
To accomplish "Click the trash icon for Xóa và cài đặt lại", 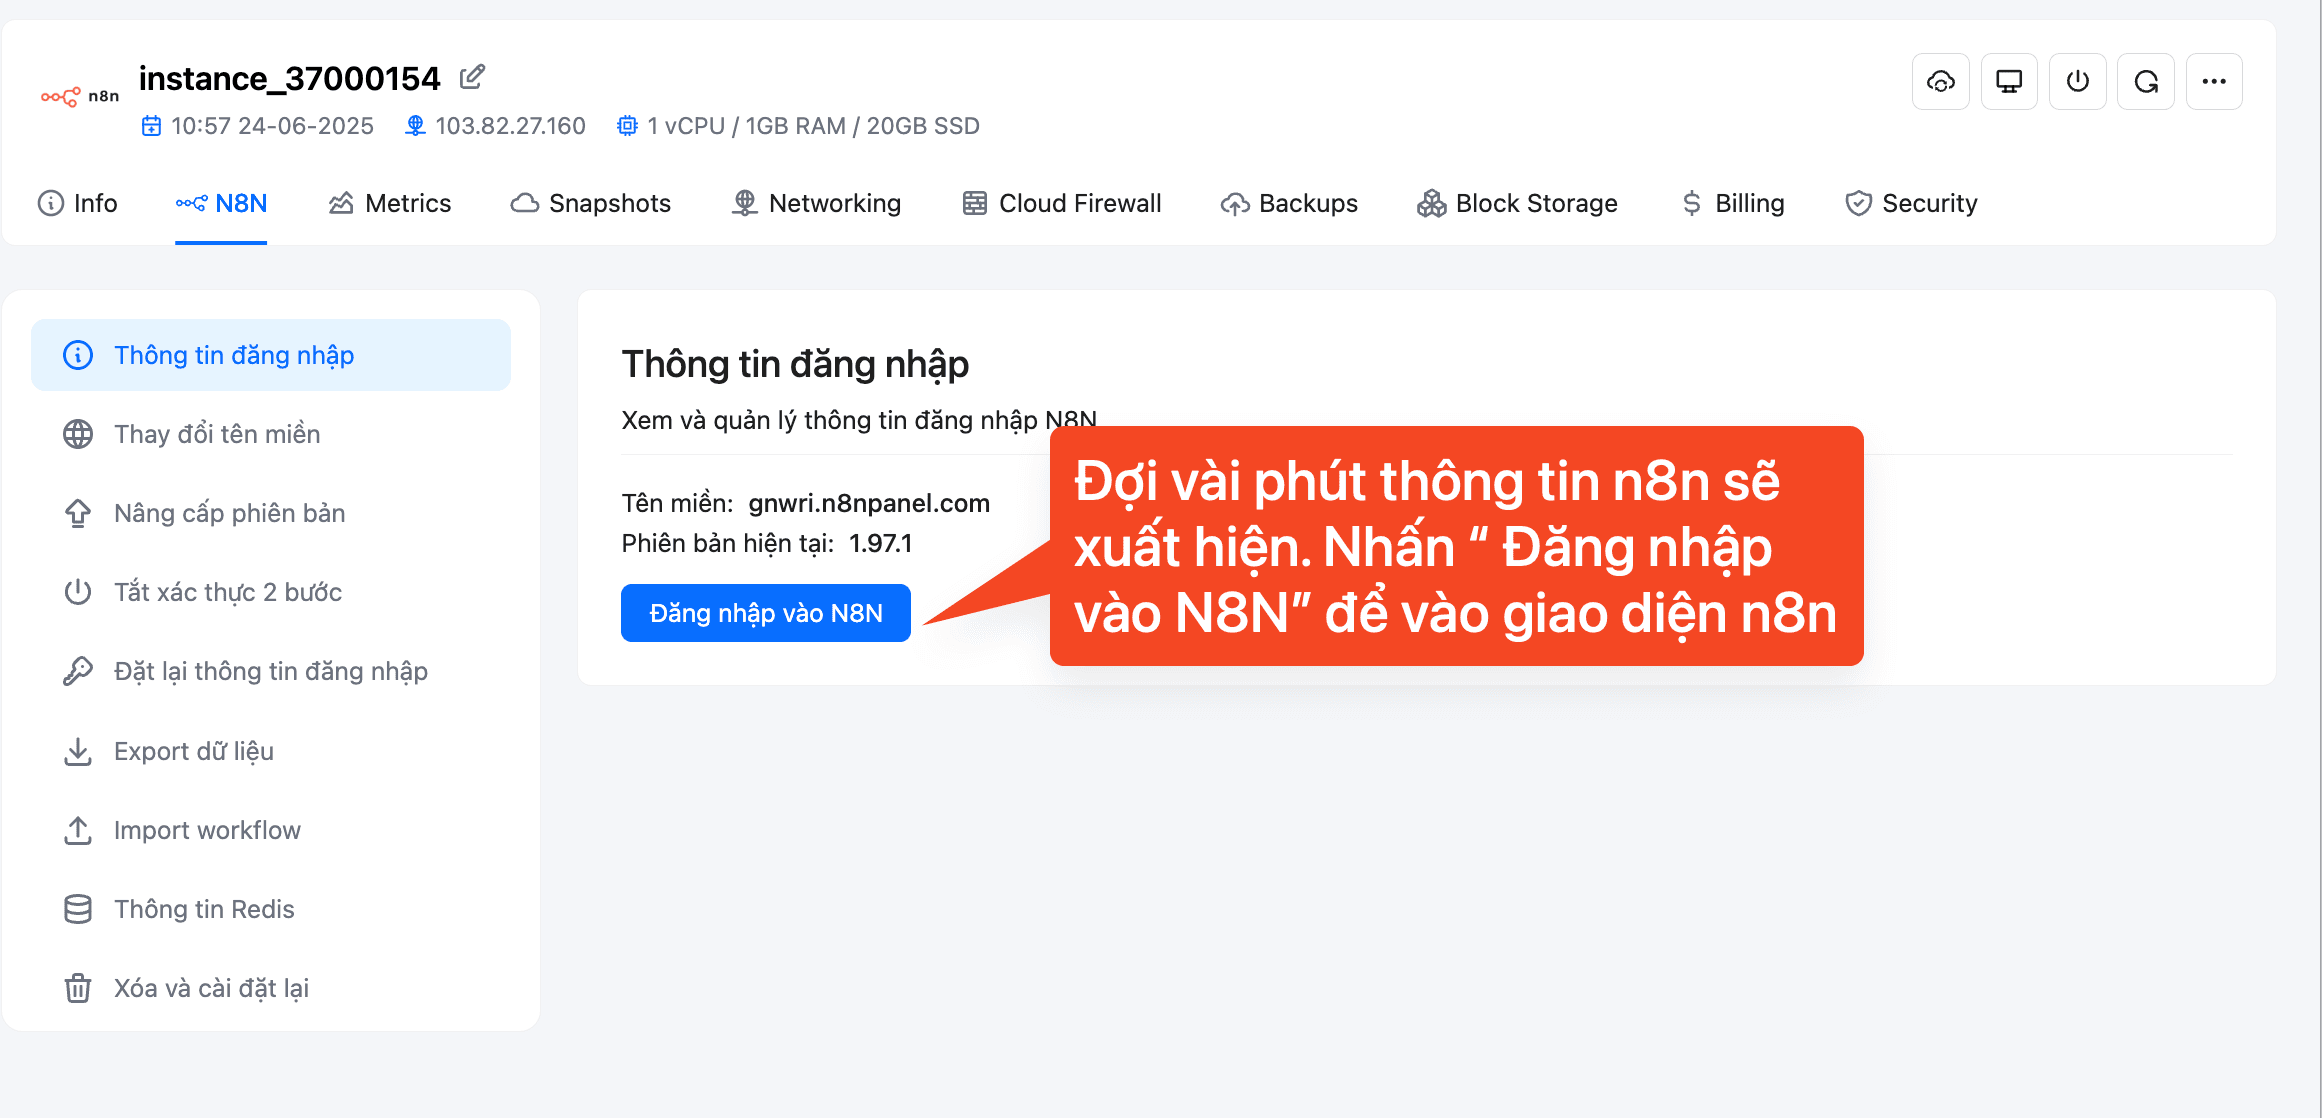I will [78, 988].
